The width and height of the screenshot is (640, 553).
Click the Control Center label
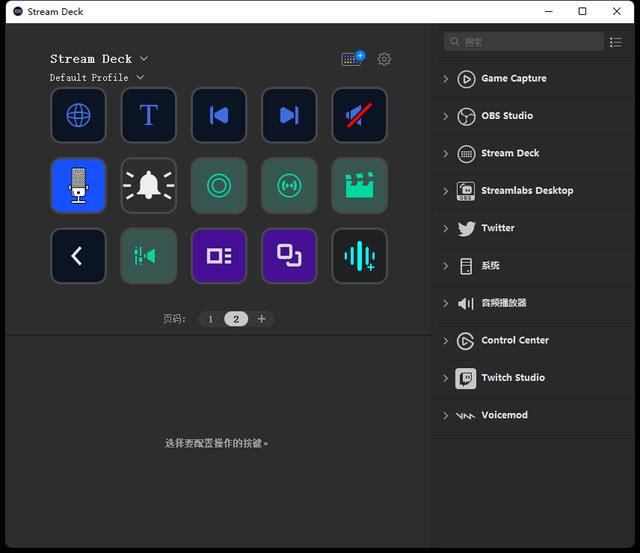coord(515,340)
